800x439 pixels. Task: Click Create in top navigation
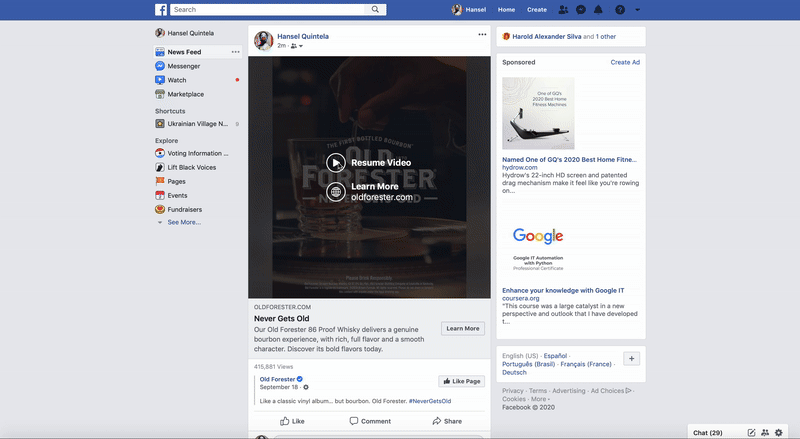[x=537, y=10]
